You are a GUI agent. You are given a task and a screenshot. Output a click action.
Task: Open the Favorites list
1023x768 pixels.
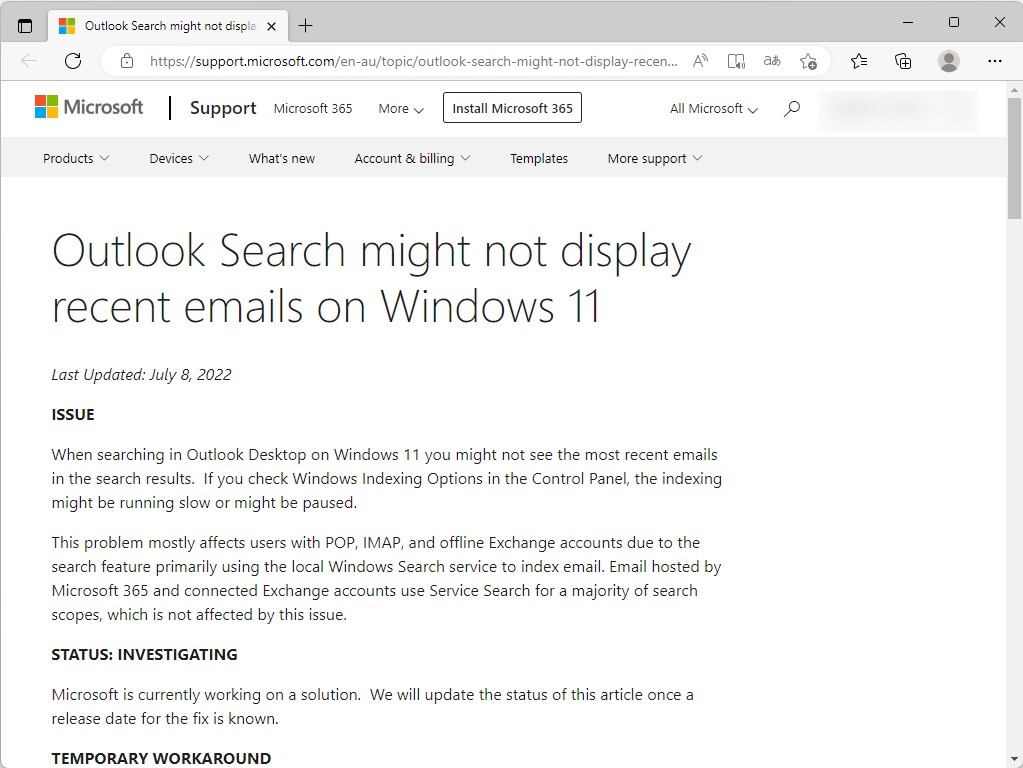859,61
